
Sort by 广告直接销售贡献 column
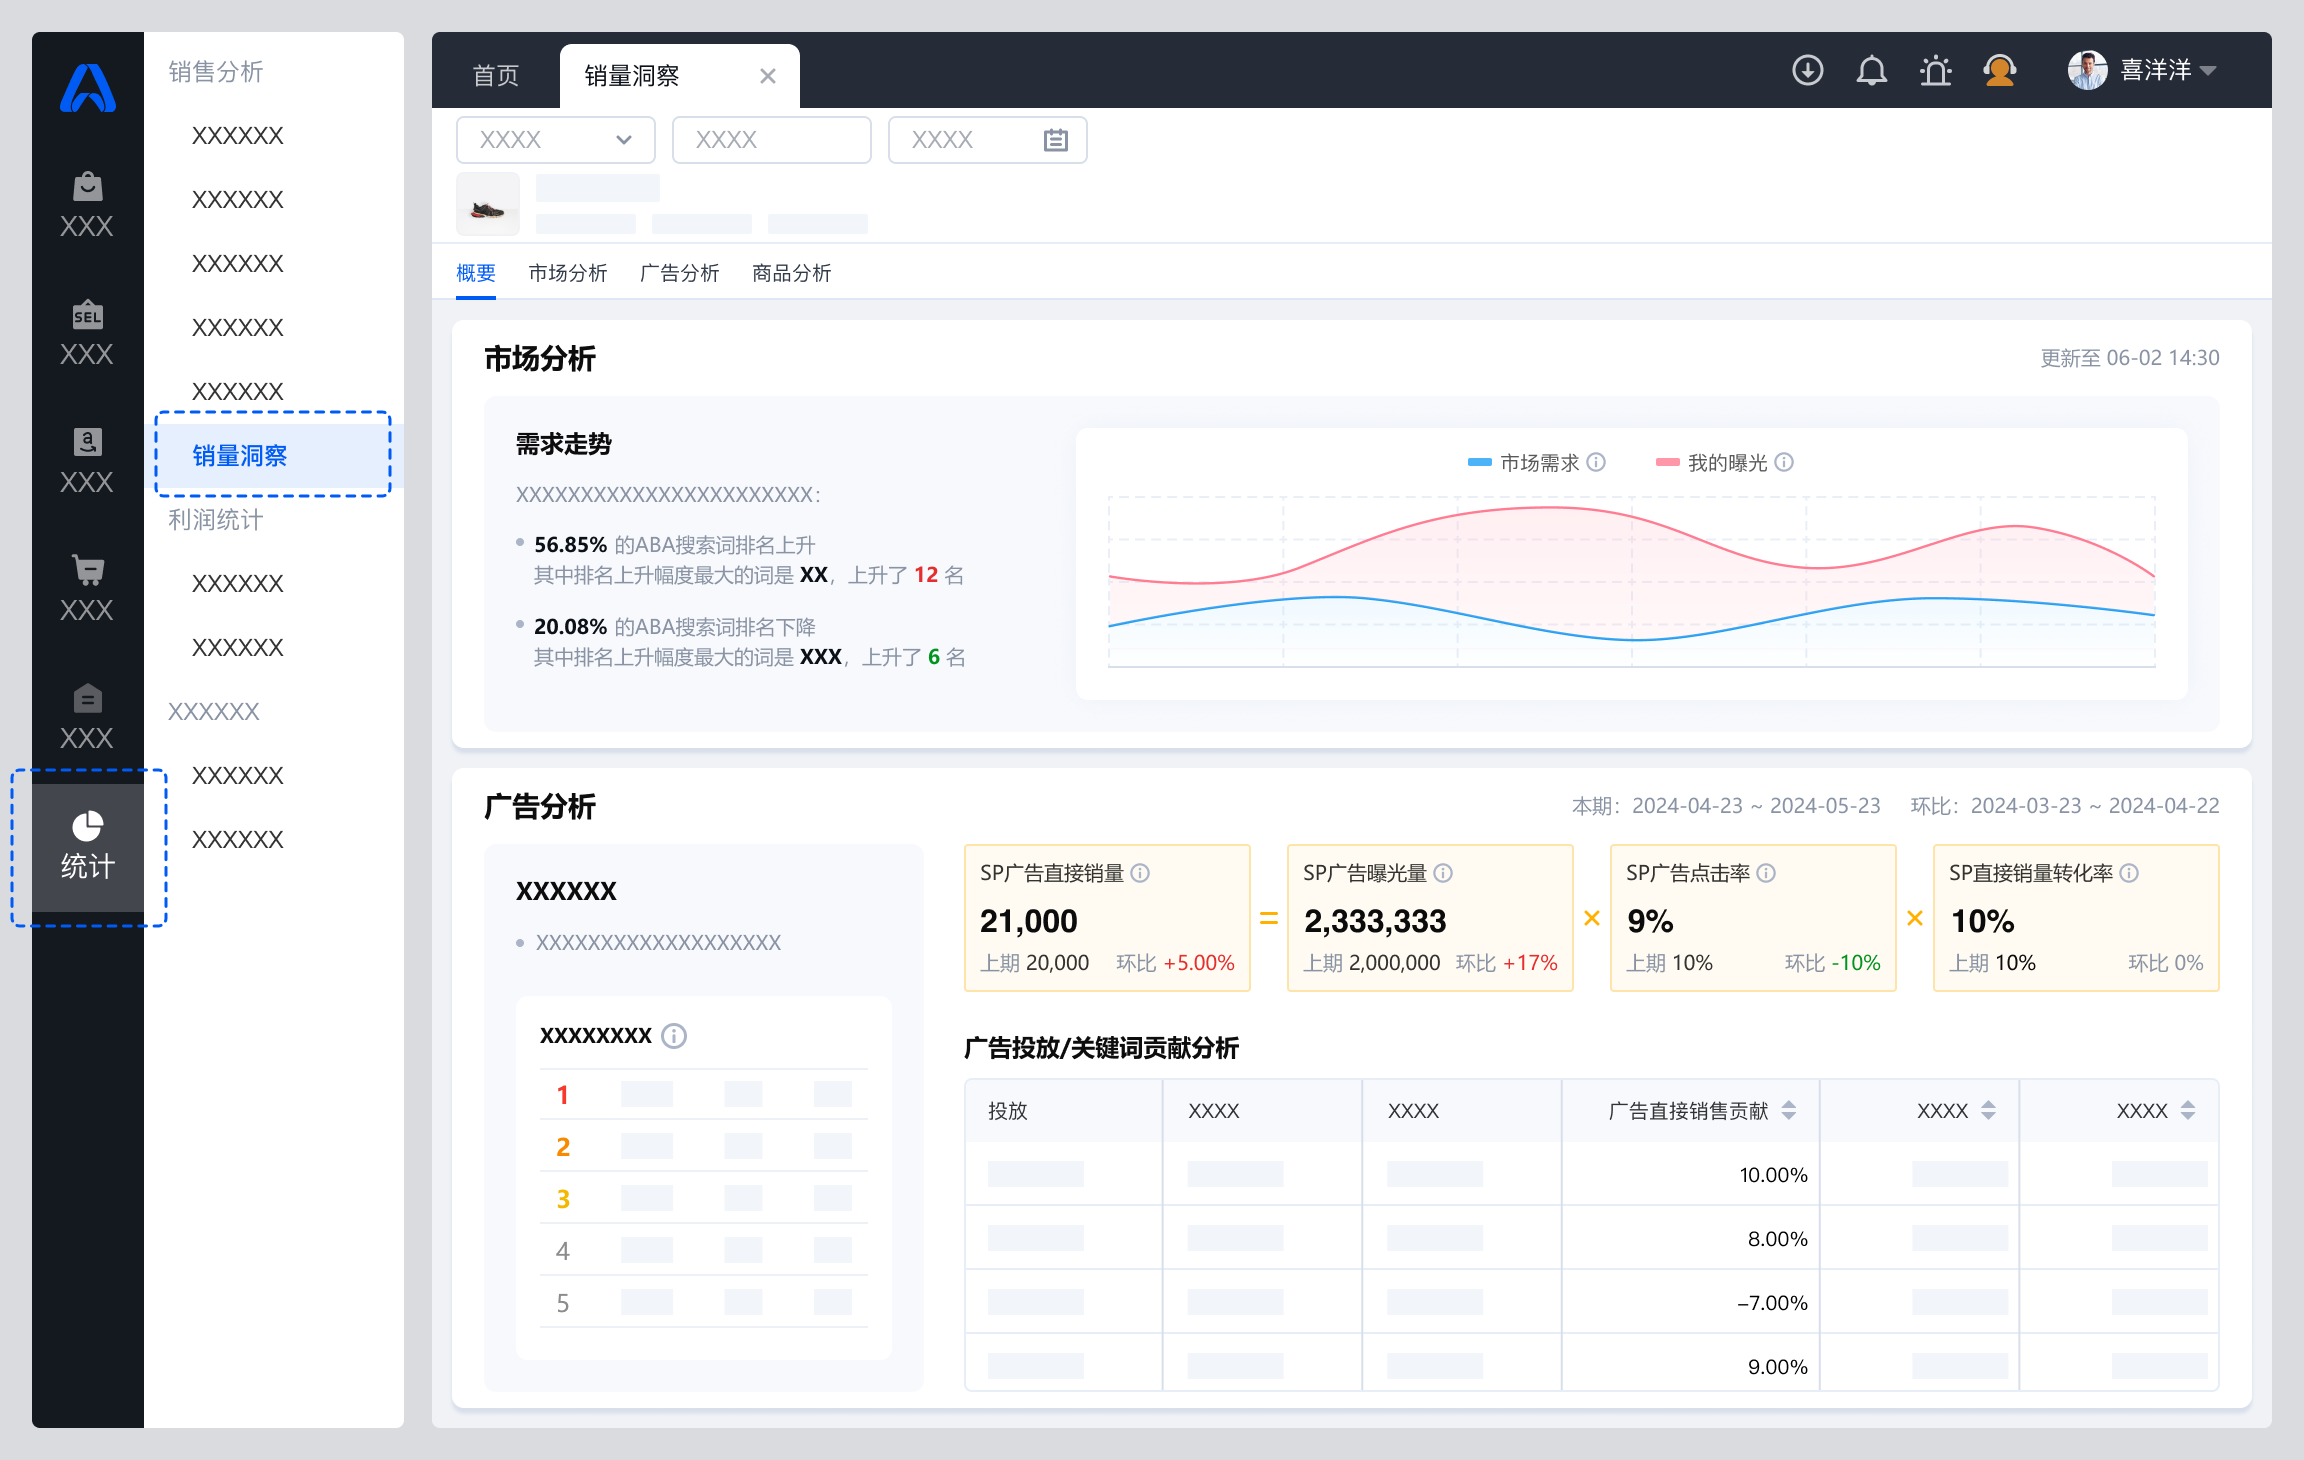point(1790,1110)
